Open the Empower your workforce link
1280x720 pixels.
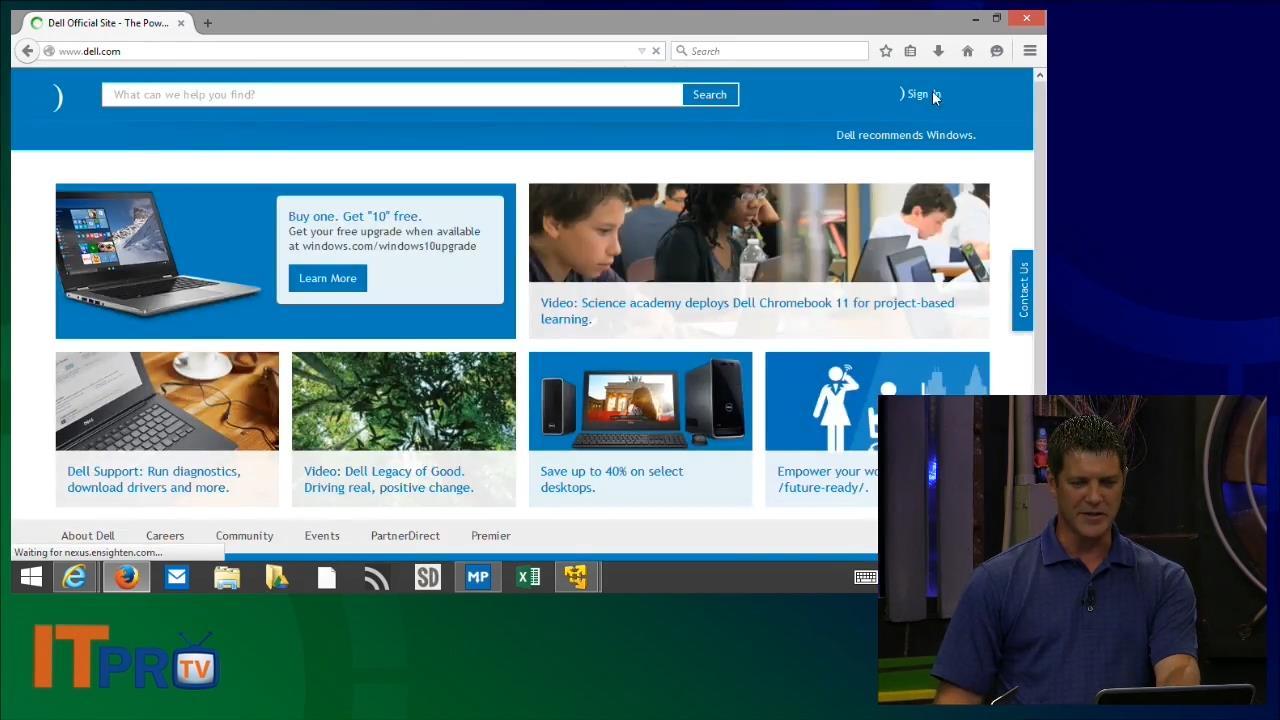827,479
